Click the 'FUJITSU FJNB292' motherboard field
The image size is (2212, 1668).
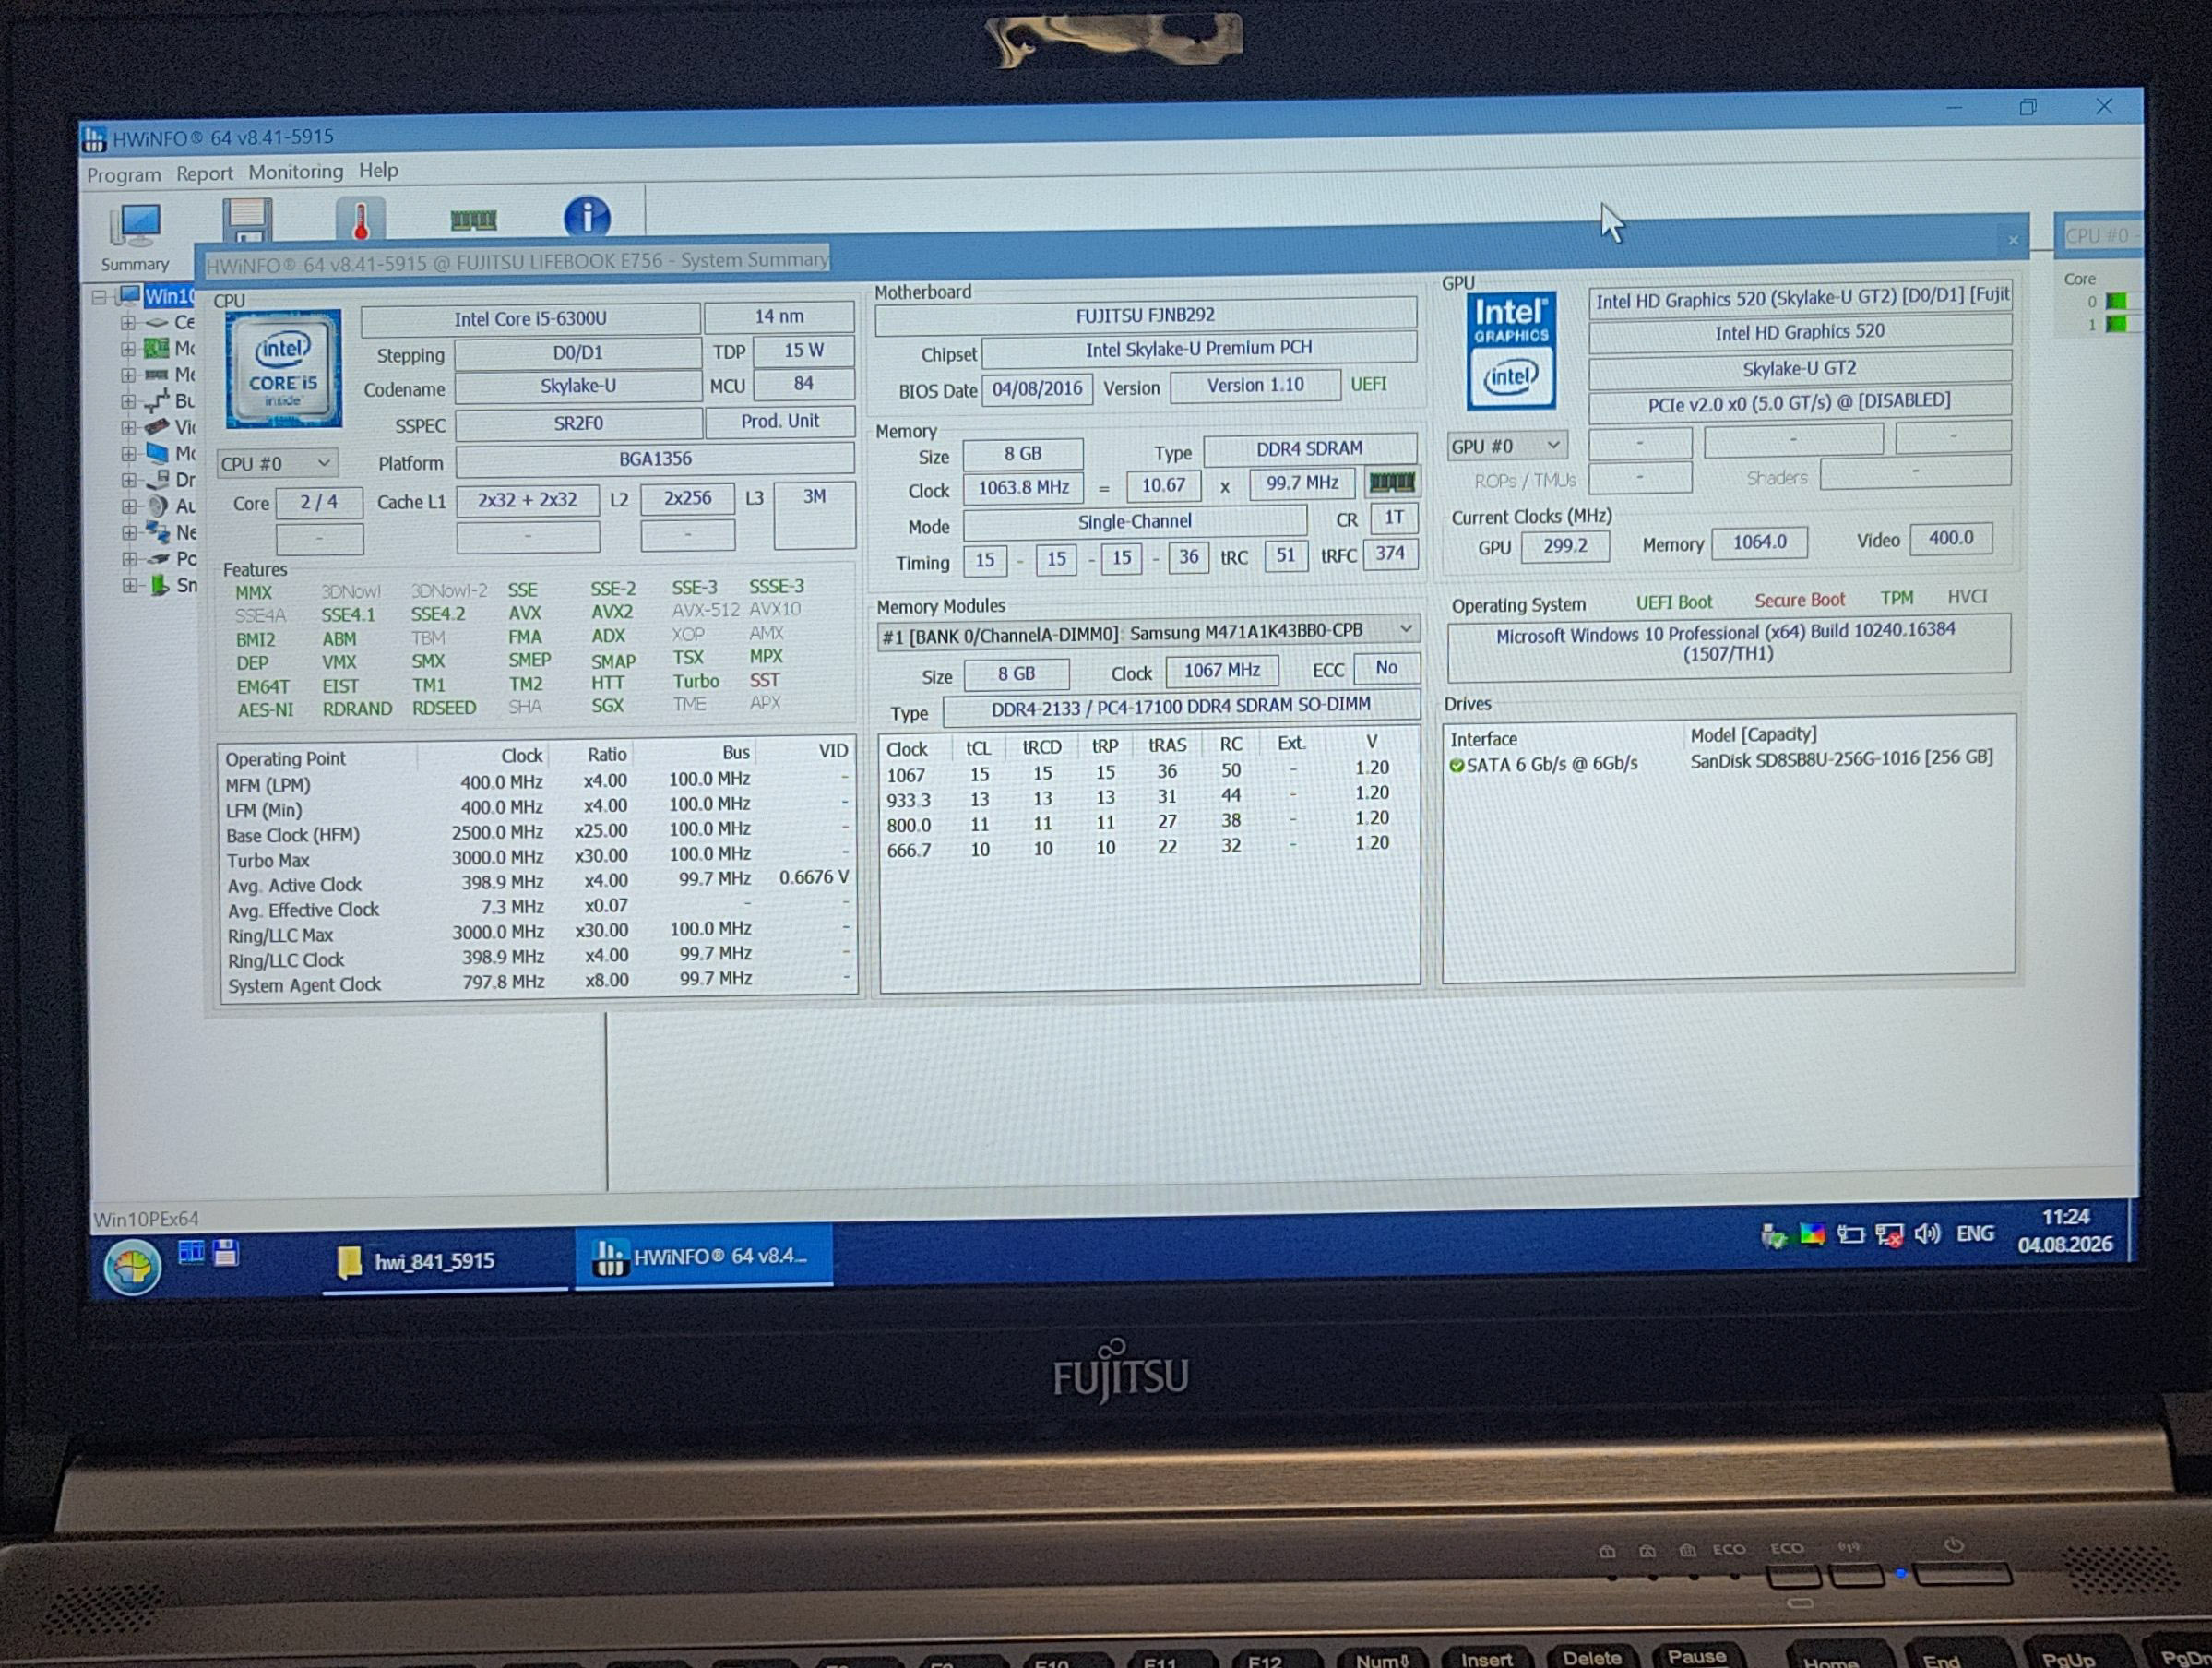coord(1145,316)
